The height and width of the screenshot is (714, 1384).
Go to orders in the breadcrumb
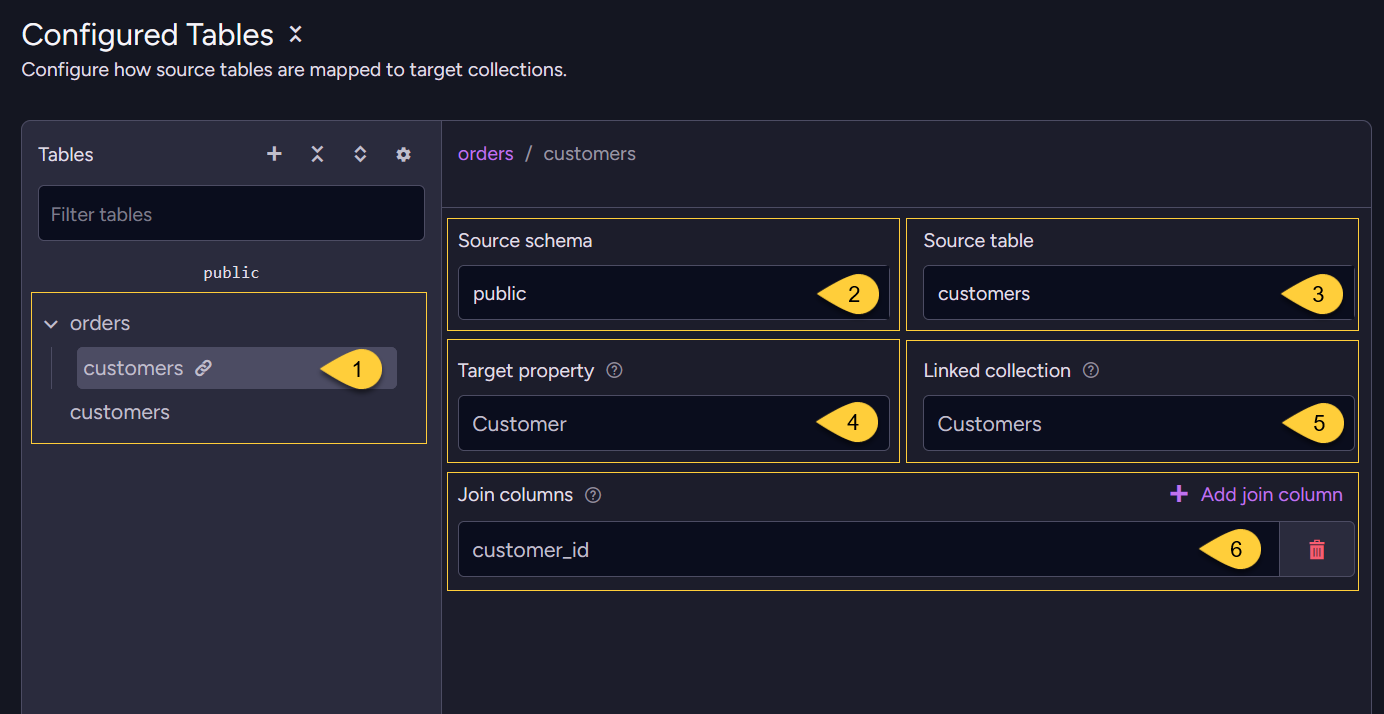click(x=486, y=154)
